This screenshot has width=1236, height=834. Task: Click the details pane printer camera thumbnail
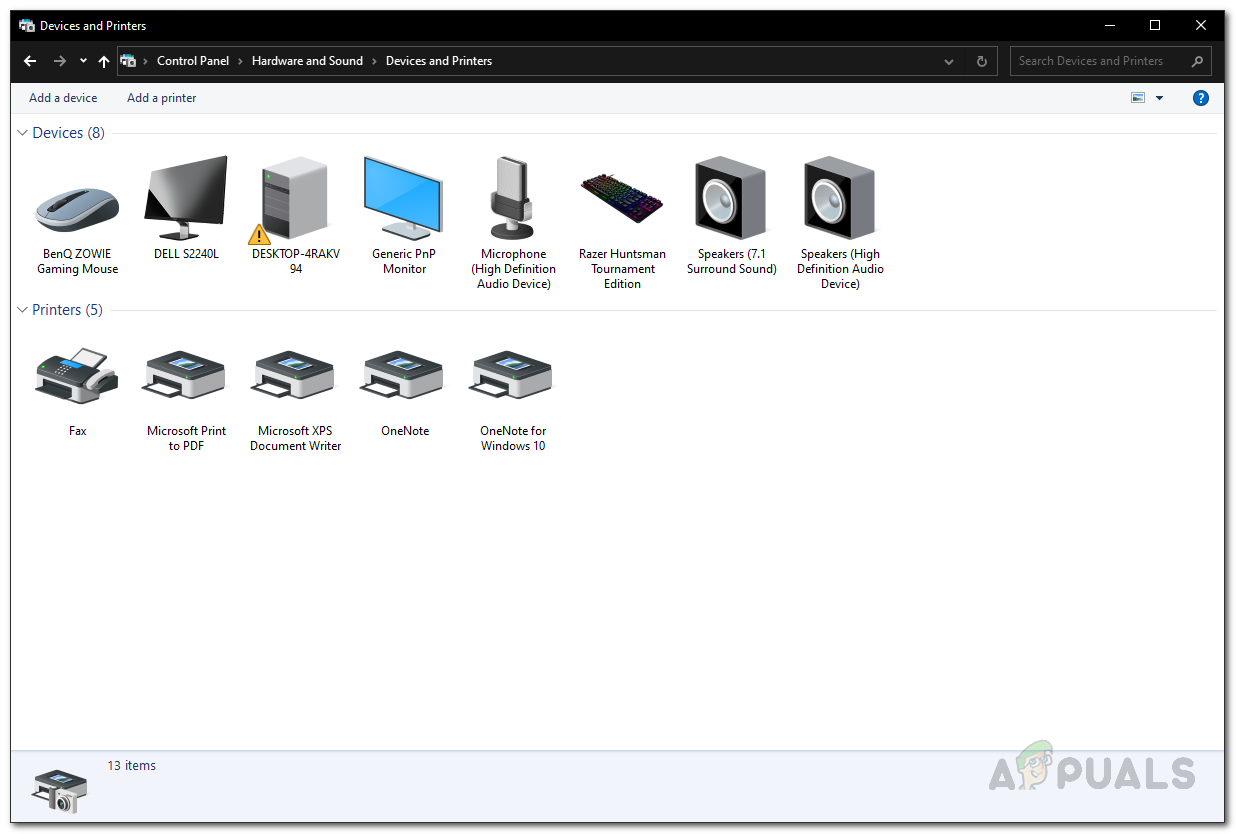pos(58,790)
